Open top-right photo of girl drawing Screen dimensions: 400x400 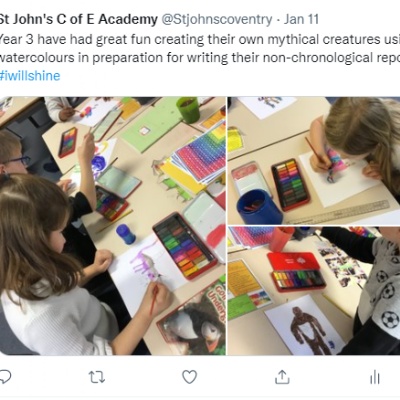pos(314,161)
